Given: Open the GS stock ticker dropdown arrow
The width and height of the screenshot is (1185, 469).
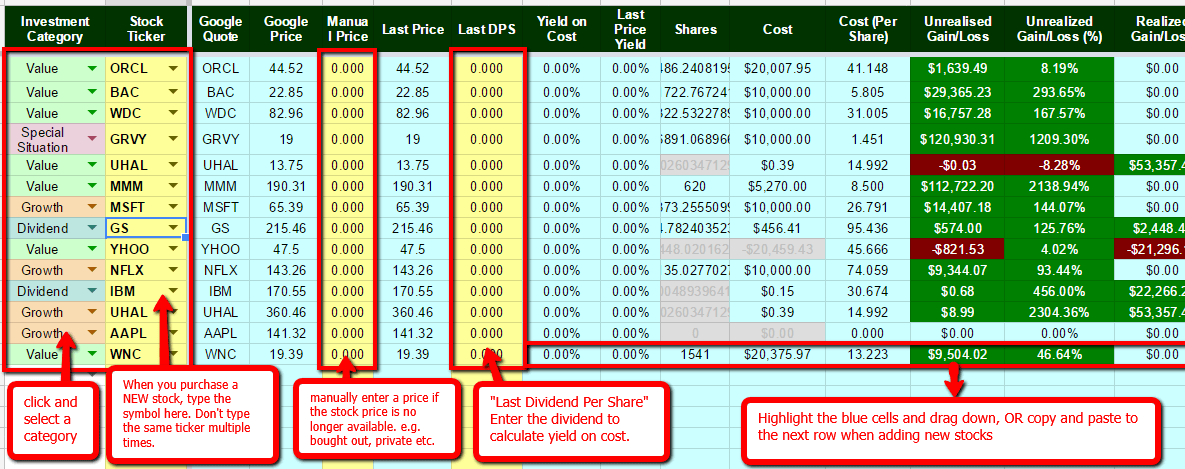Looking at the screenshot, I should click(x=174, y=227).
